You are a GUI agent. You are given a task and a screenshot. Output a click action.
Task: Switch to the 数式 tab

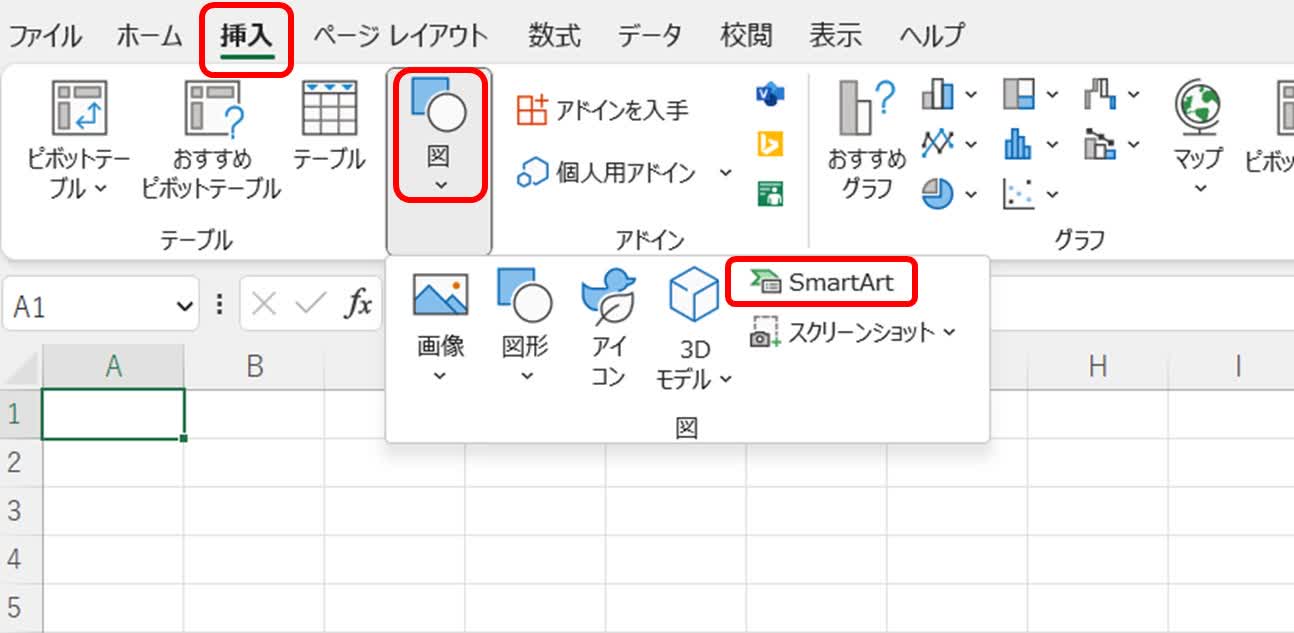point(554,36)
